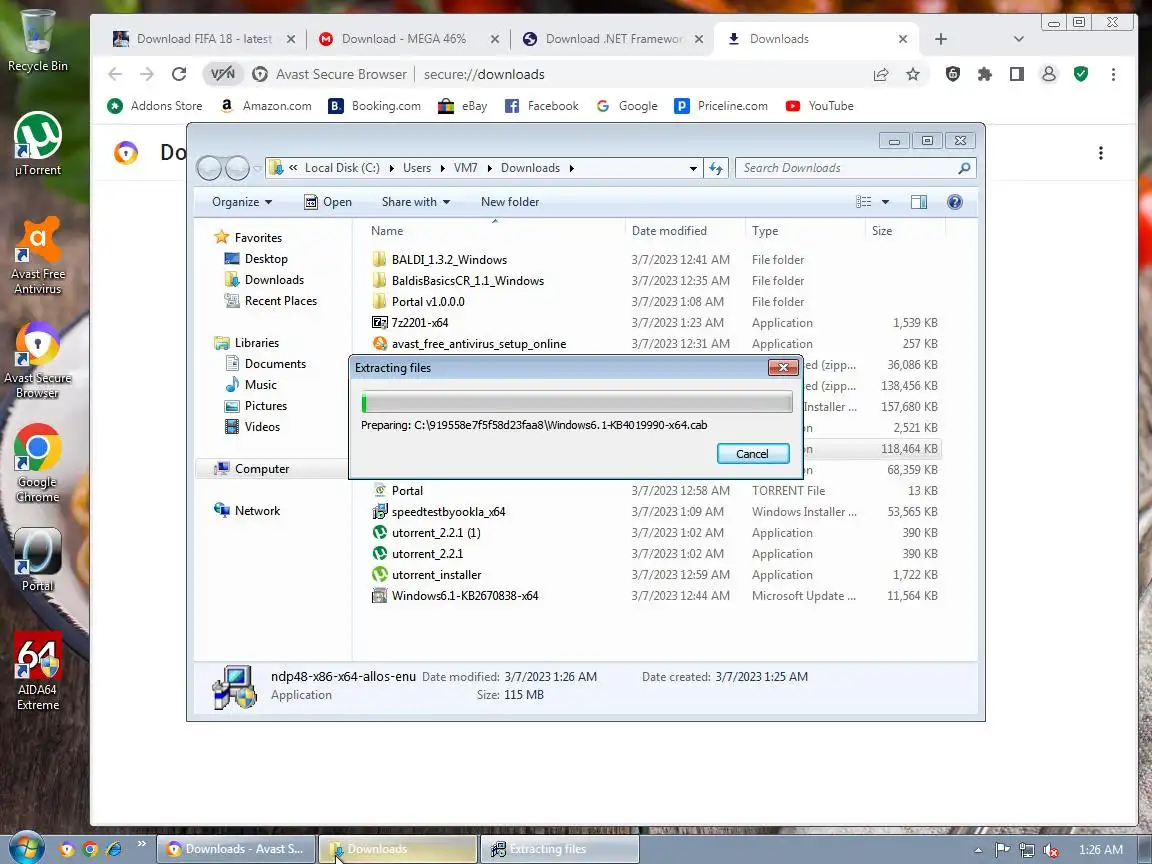Toggle the Explorer preview pane icon
This screenshot has height=864, width=1152.
point(918,202)
